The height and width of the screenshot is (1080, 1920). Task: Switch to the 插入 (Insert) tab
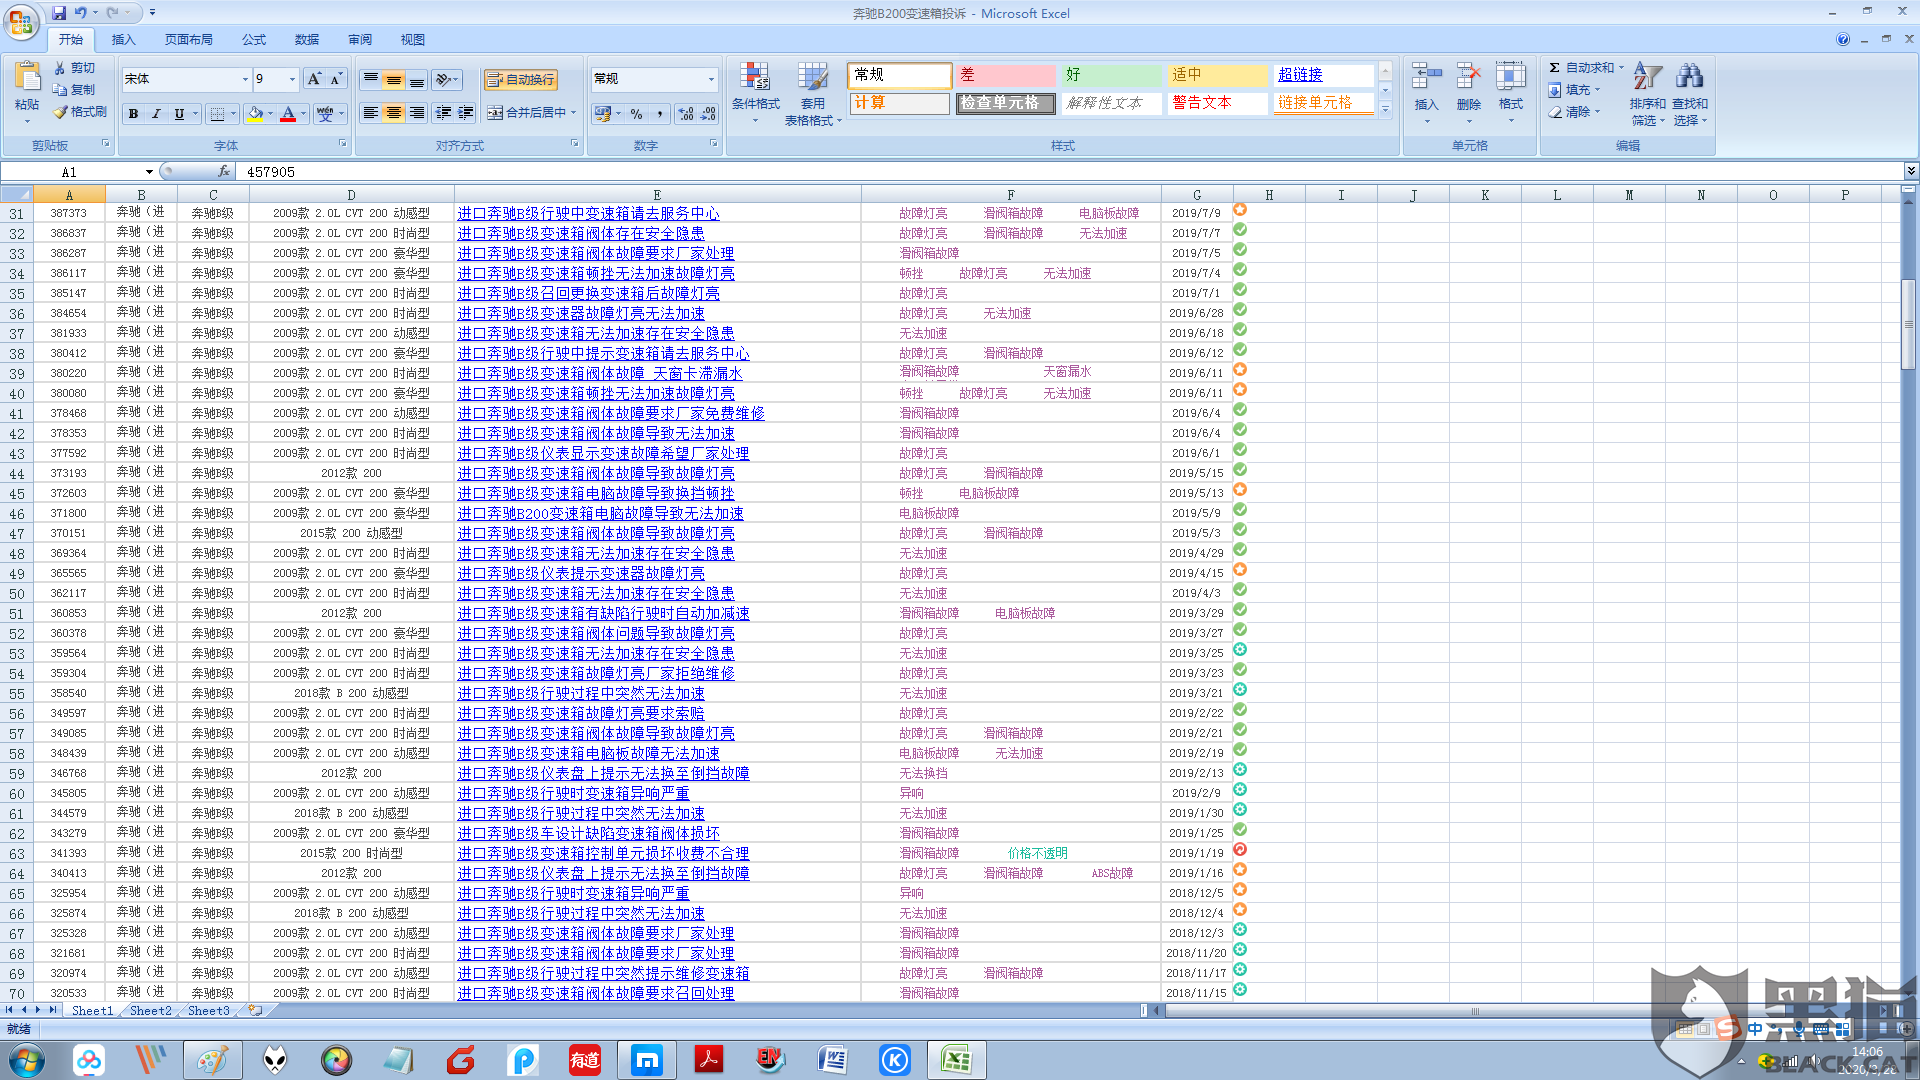123,40
